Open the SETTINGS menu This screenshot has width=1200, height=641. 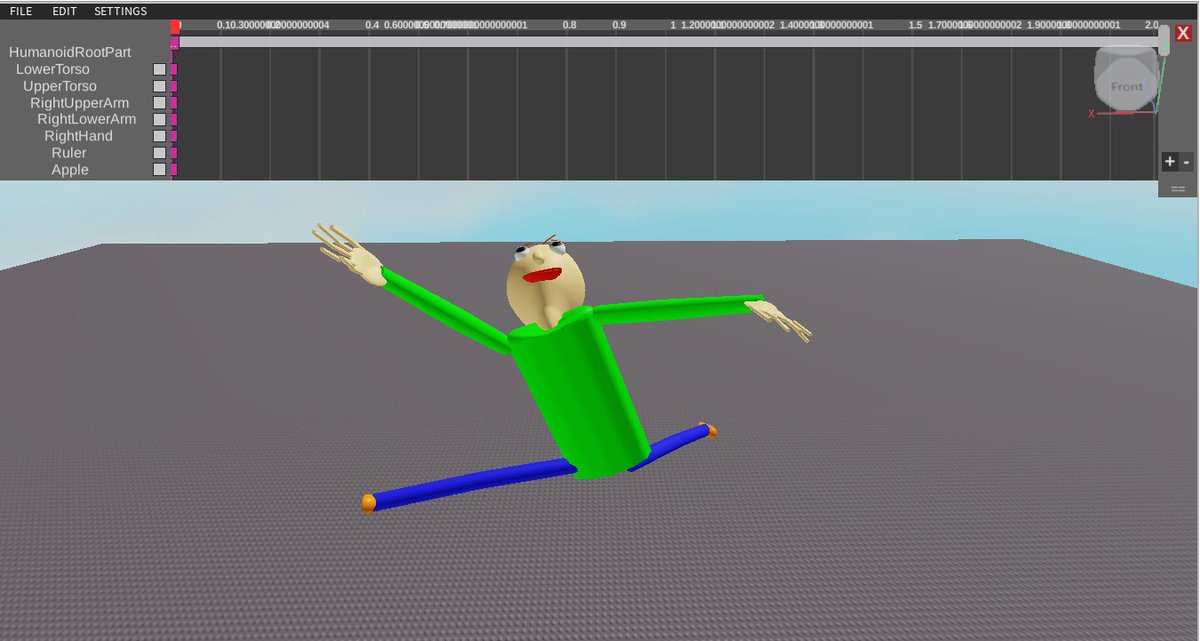120,11
